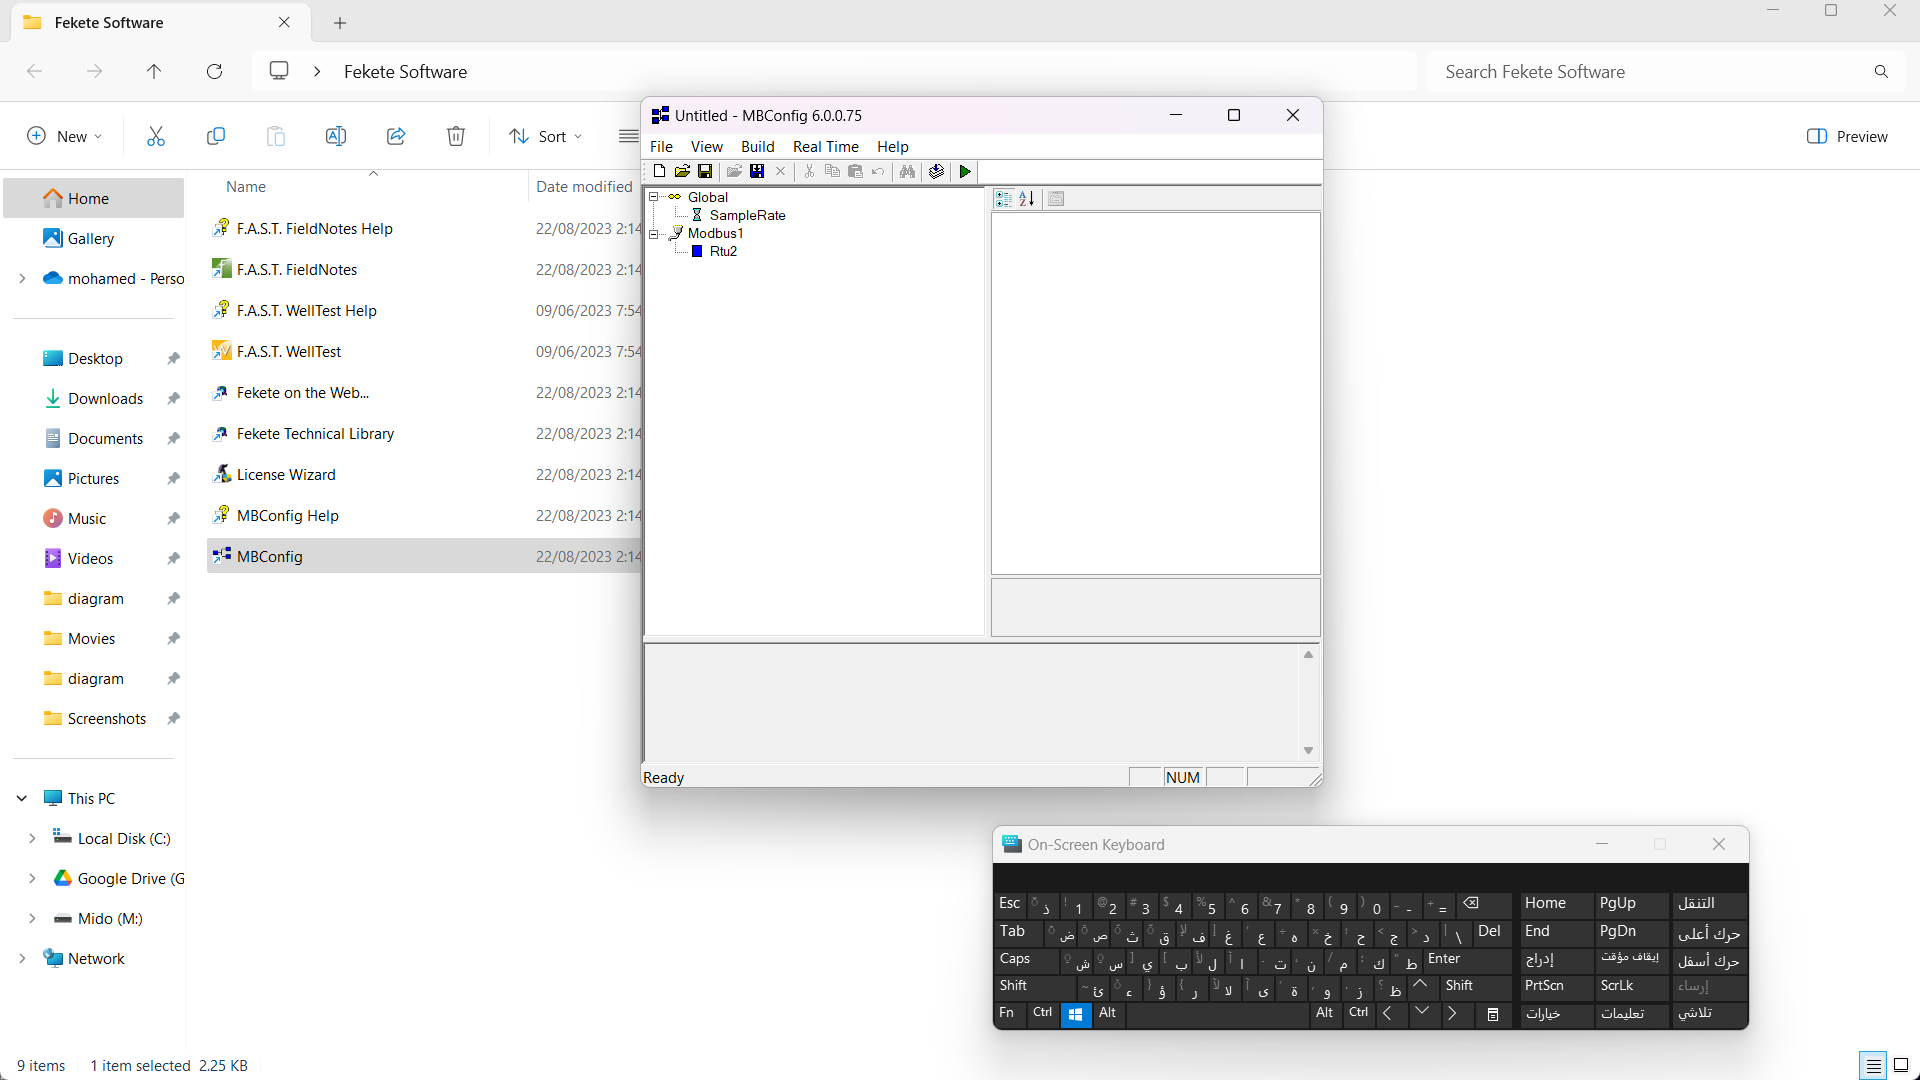The height and width of the screenshot is (1080, 1920).
Task: Select the SampleRate tree item
Action: pyautogui.click(x=747, y=215)
